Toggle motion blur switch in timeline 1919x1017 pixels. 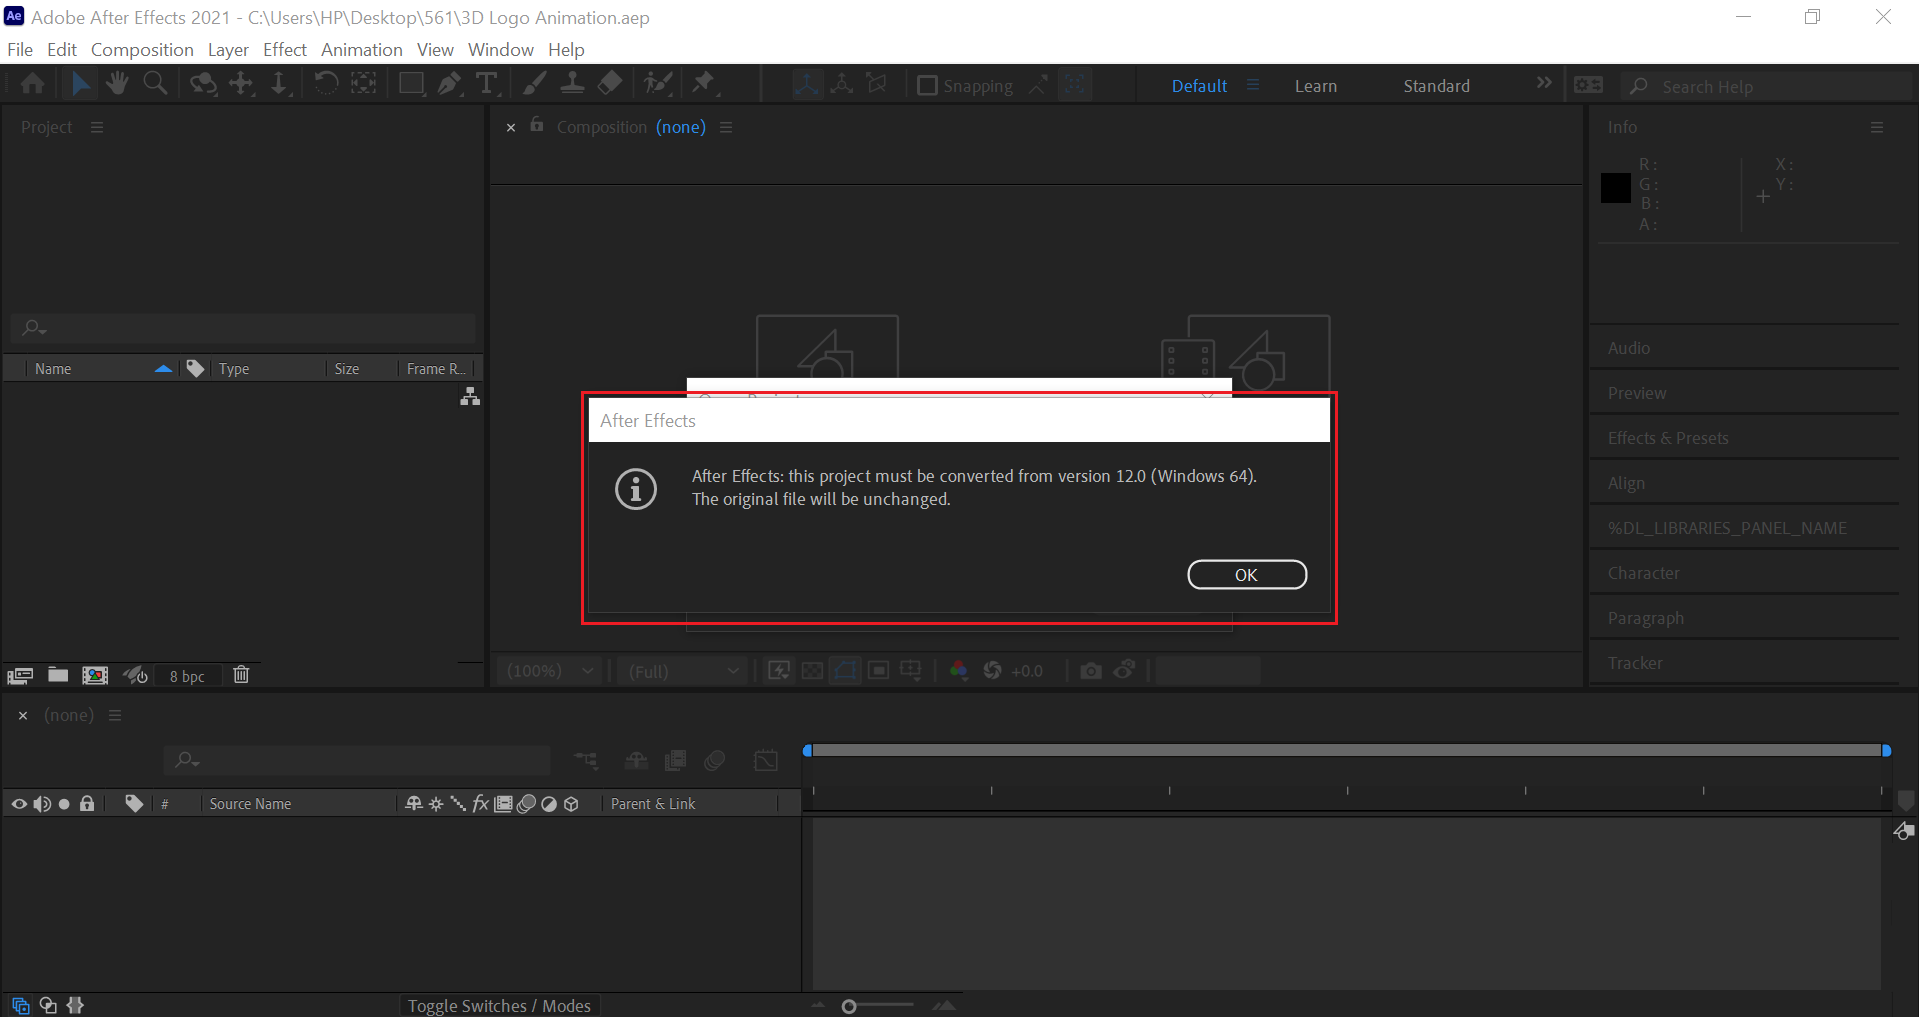coord(714,761)
